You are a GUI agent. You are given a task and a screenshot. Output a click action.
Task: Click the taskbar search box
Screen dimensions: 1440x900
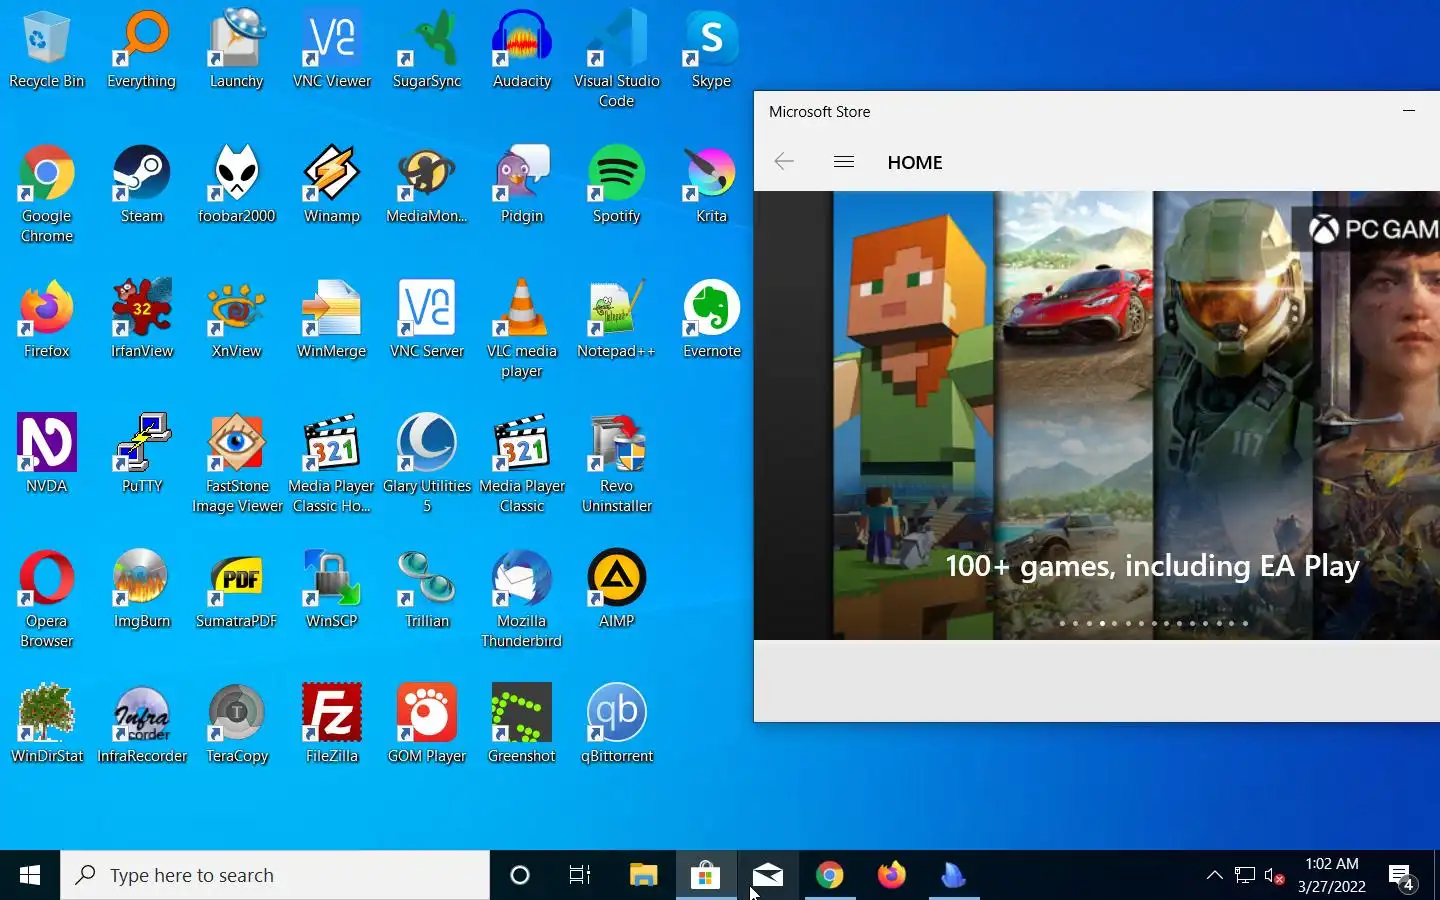click(x=275, y=875)
